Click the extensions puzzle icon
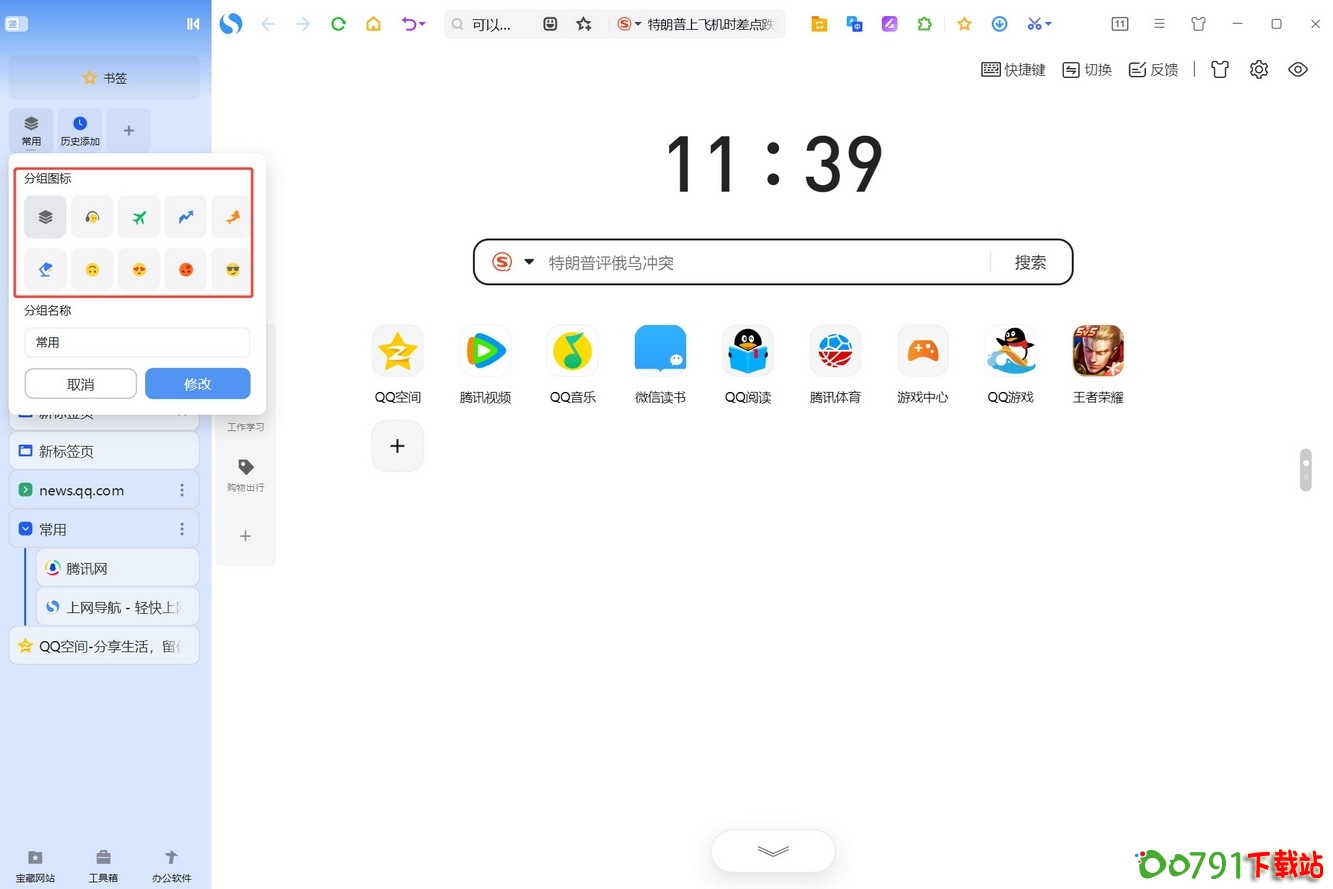 (x=924, y=23)
